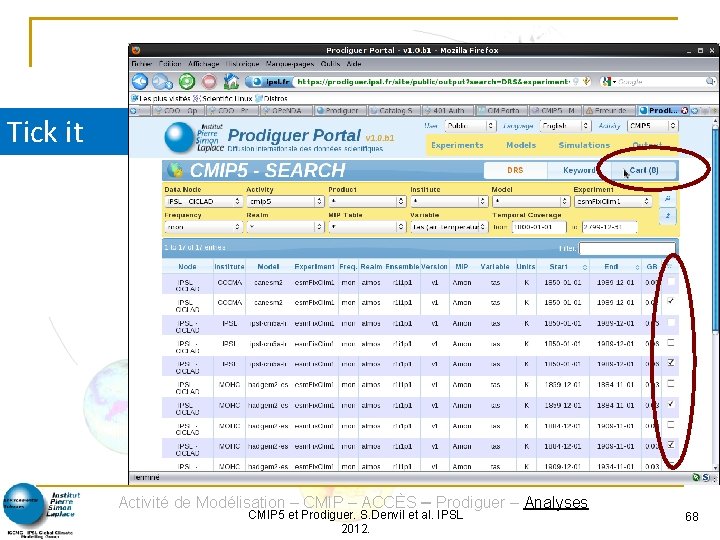The image size is (720, 540).
Task: Open the Institute dropdown
Action: [x=449, y=201]
